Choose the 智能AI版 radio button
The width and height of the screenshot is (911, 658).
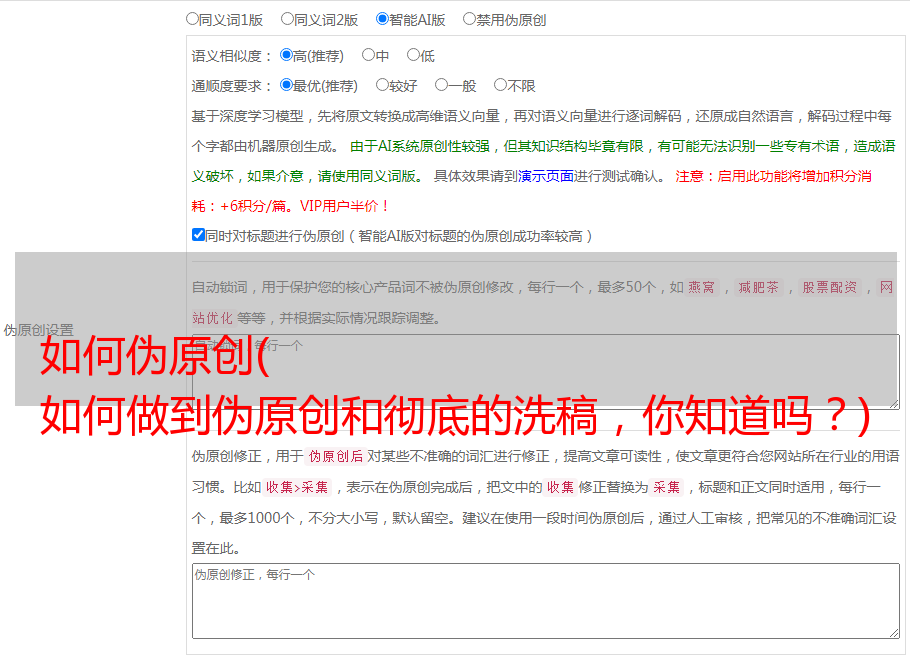[x=382, y=19]
